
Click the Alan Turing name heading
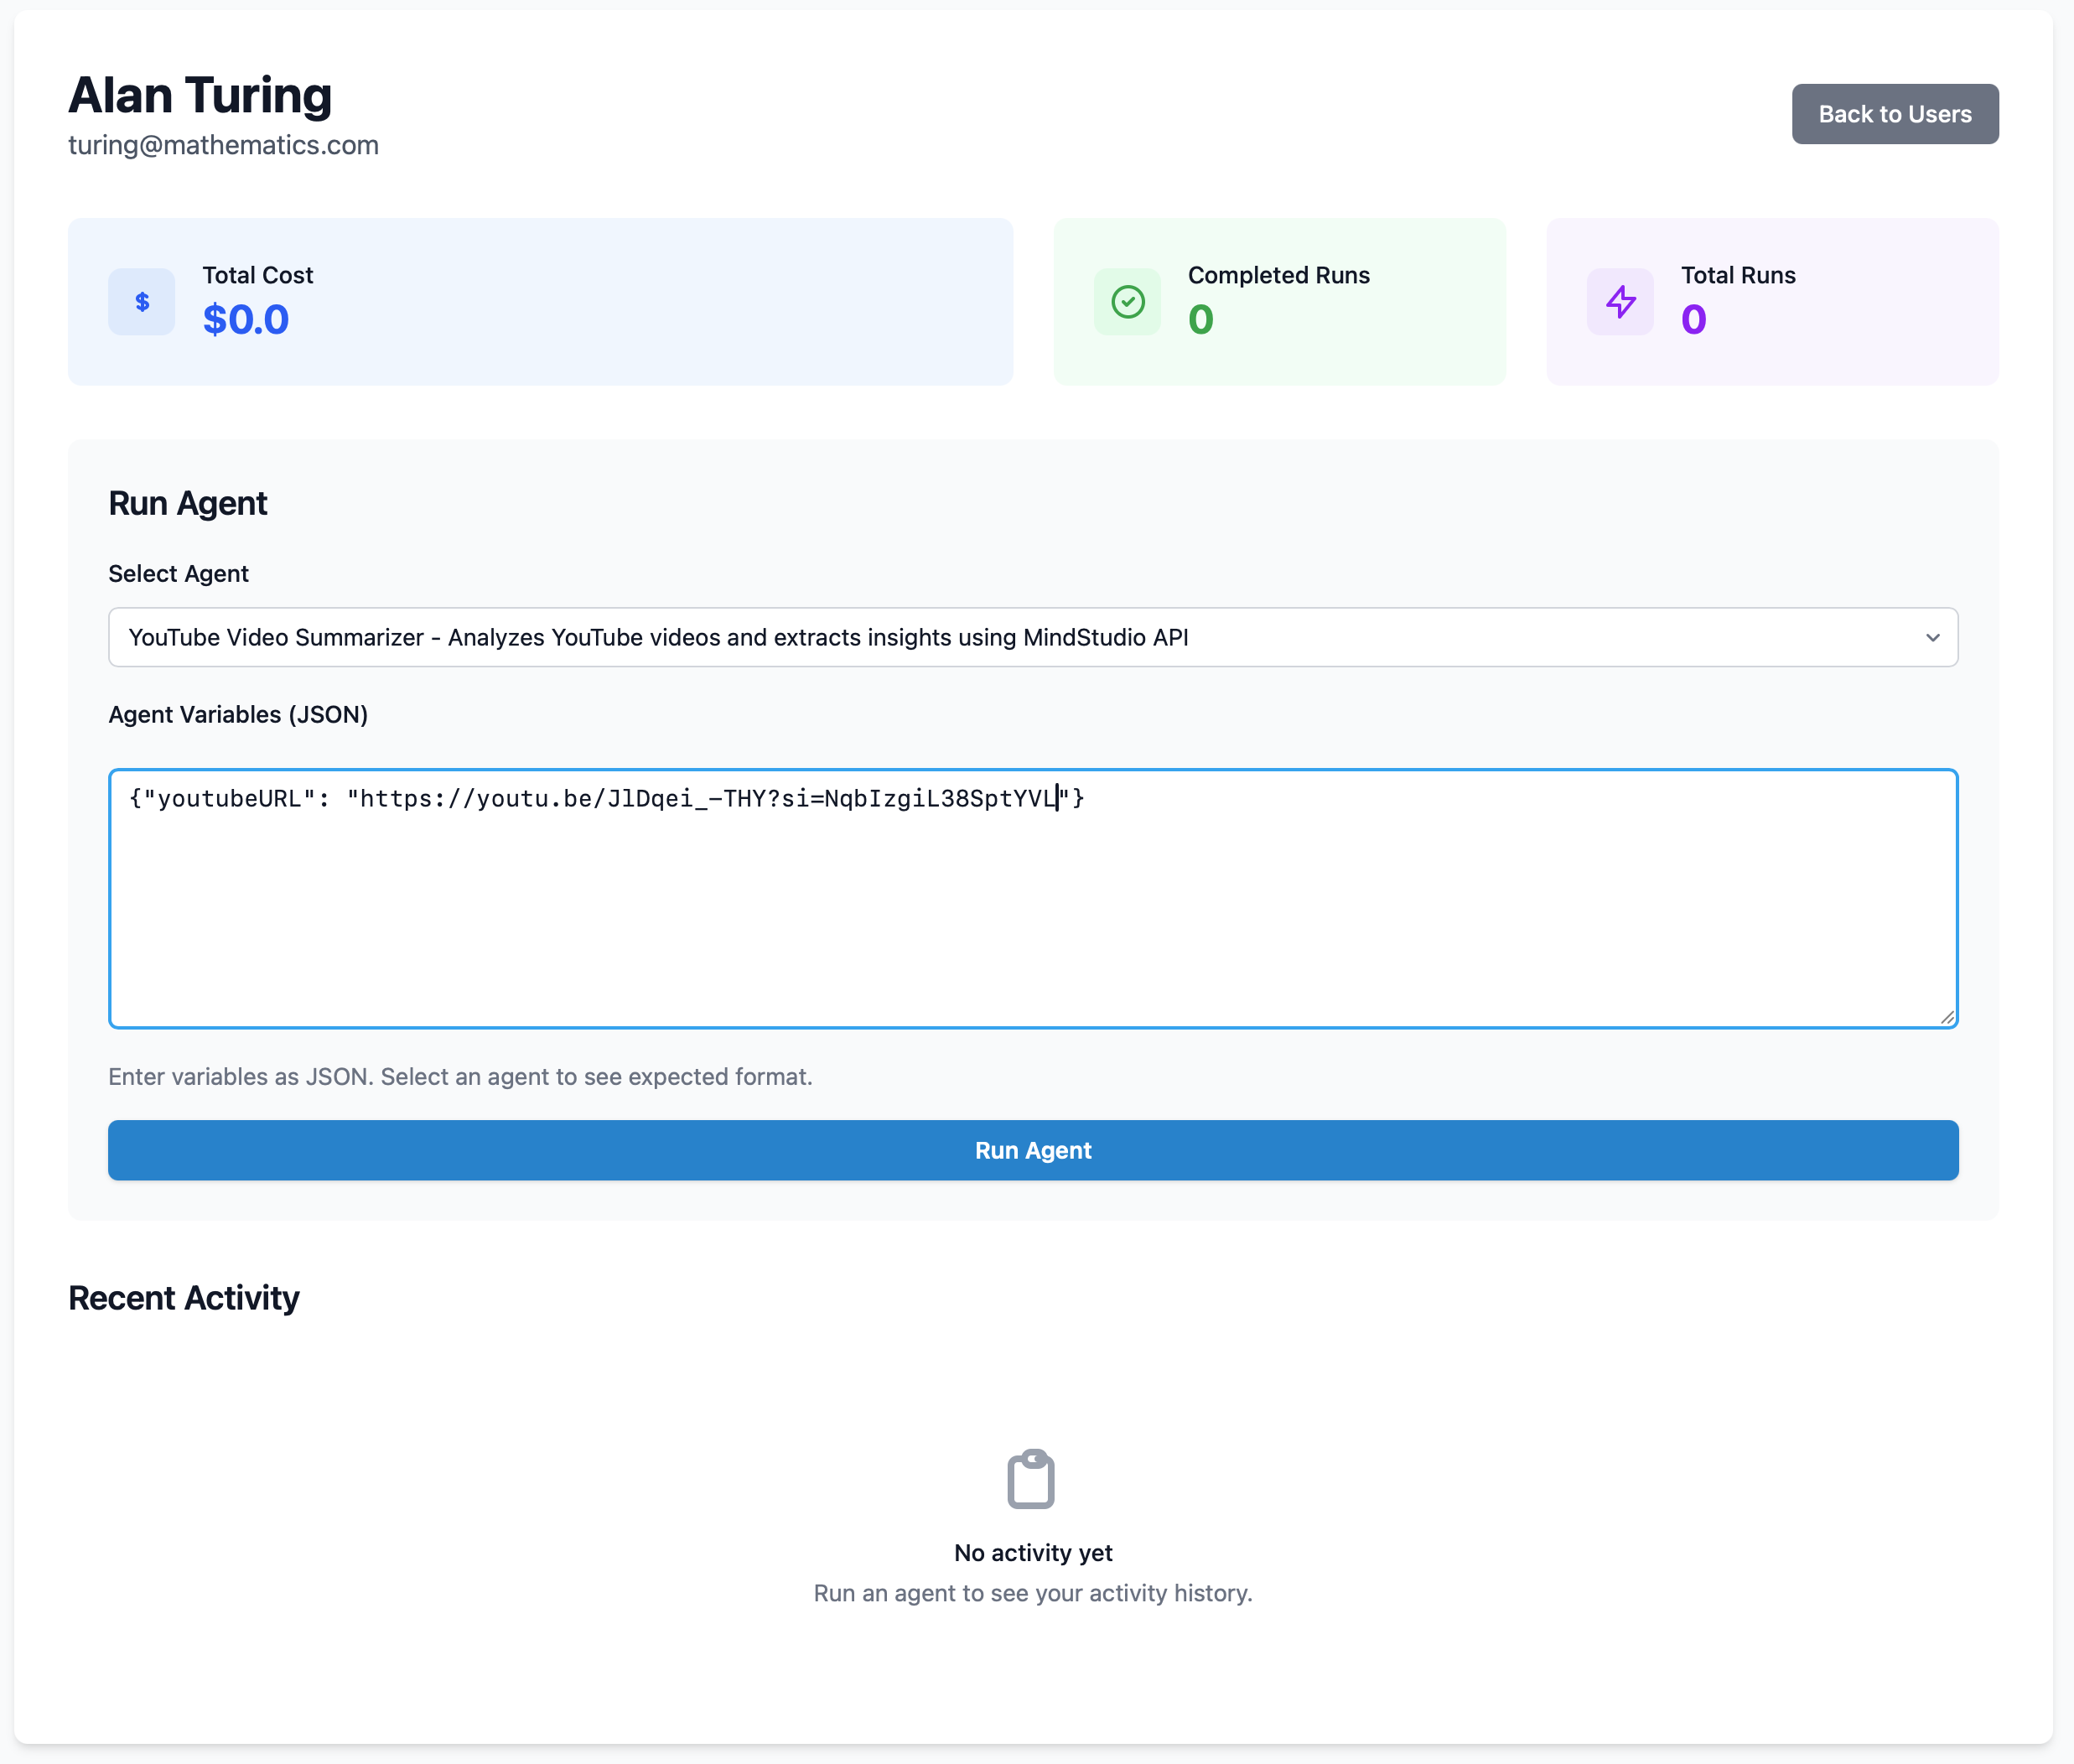(200, 95)
